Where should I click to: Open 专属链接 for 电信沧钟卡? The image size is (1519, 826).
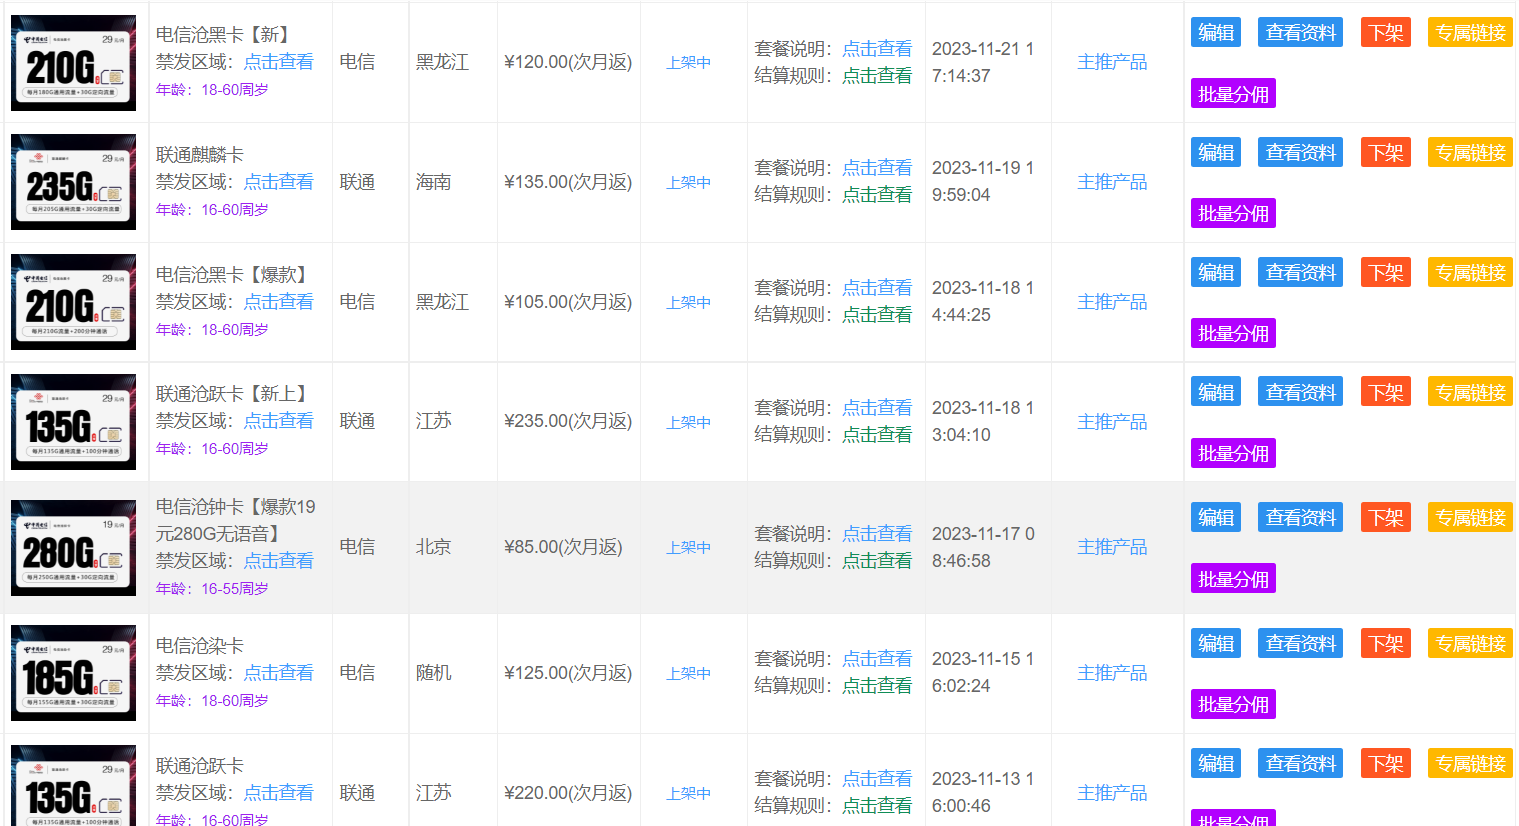(1470, 518)
